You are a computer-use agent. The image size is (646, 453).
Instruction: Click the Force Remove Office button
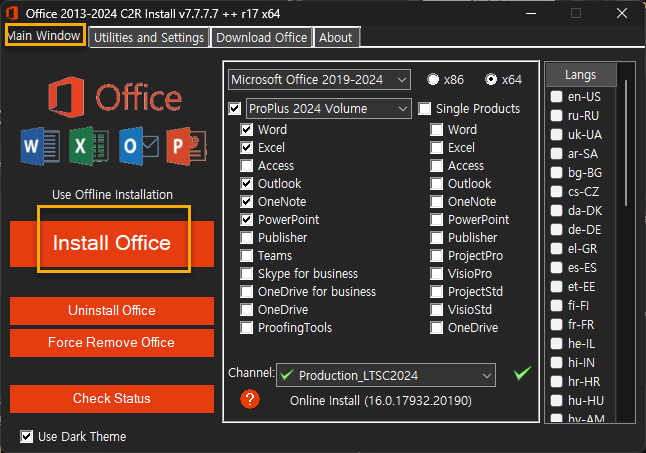pyautogui.click(x=112, y=343)
